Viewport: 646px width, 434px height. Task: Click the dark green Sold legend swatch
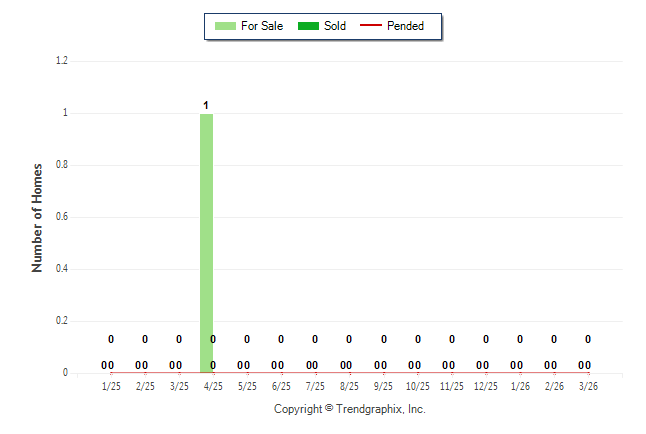tap(306, 26)
